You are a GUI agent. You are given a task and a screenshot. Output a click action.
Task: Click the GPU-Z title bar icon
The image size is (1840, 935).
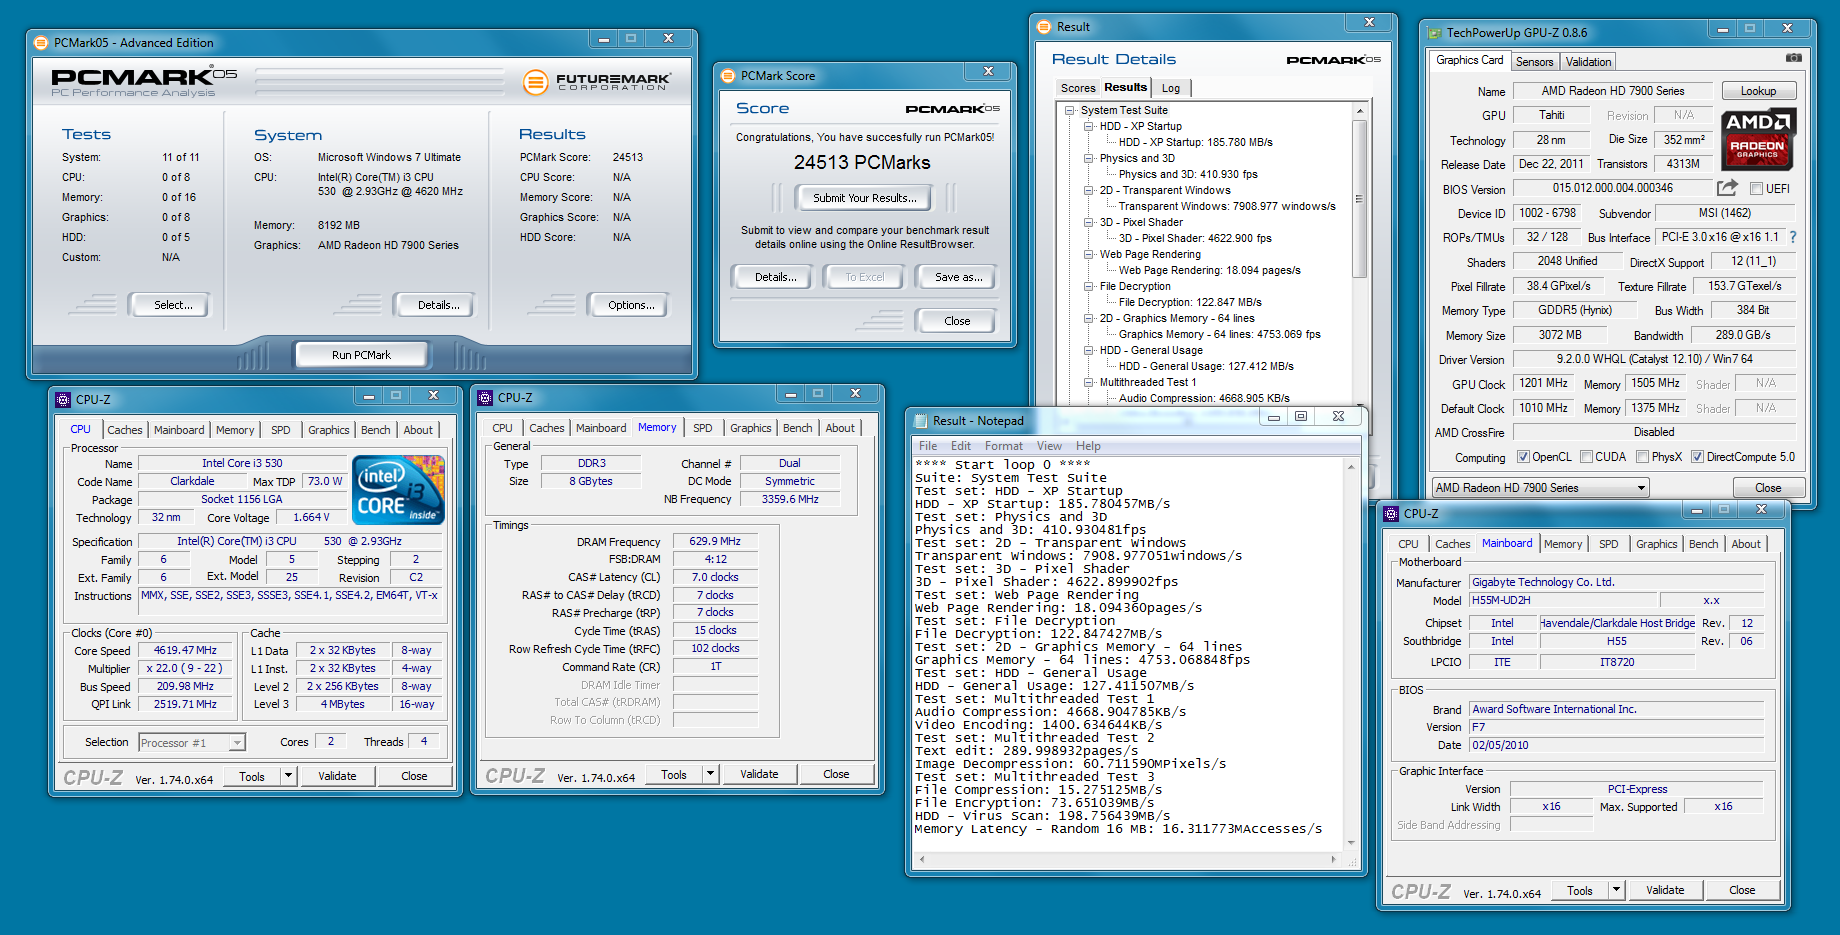(x=1434, y=32)
